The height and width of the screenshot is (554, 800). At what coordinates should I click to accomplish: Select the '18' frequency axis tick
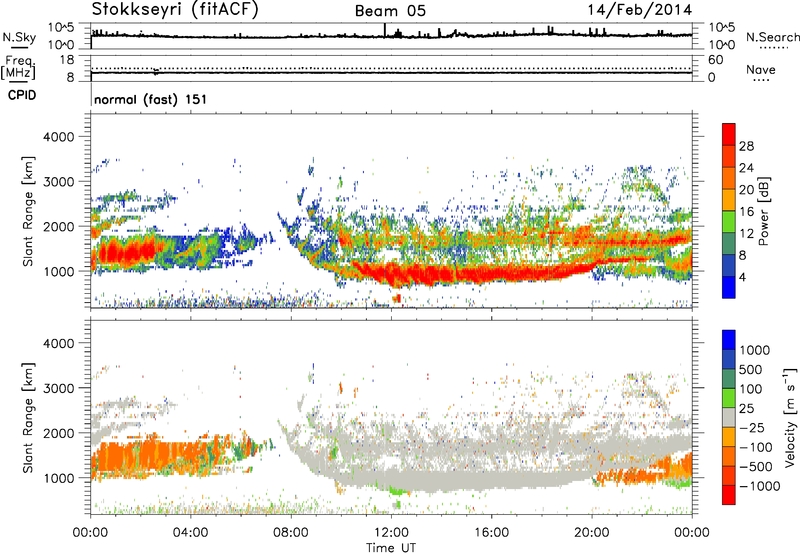(x=67, y=60)
